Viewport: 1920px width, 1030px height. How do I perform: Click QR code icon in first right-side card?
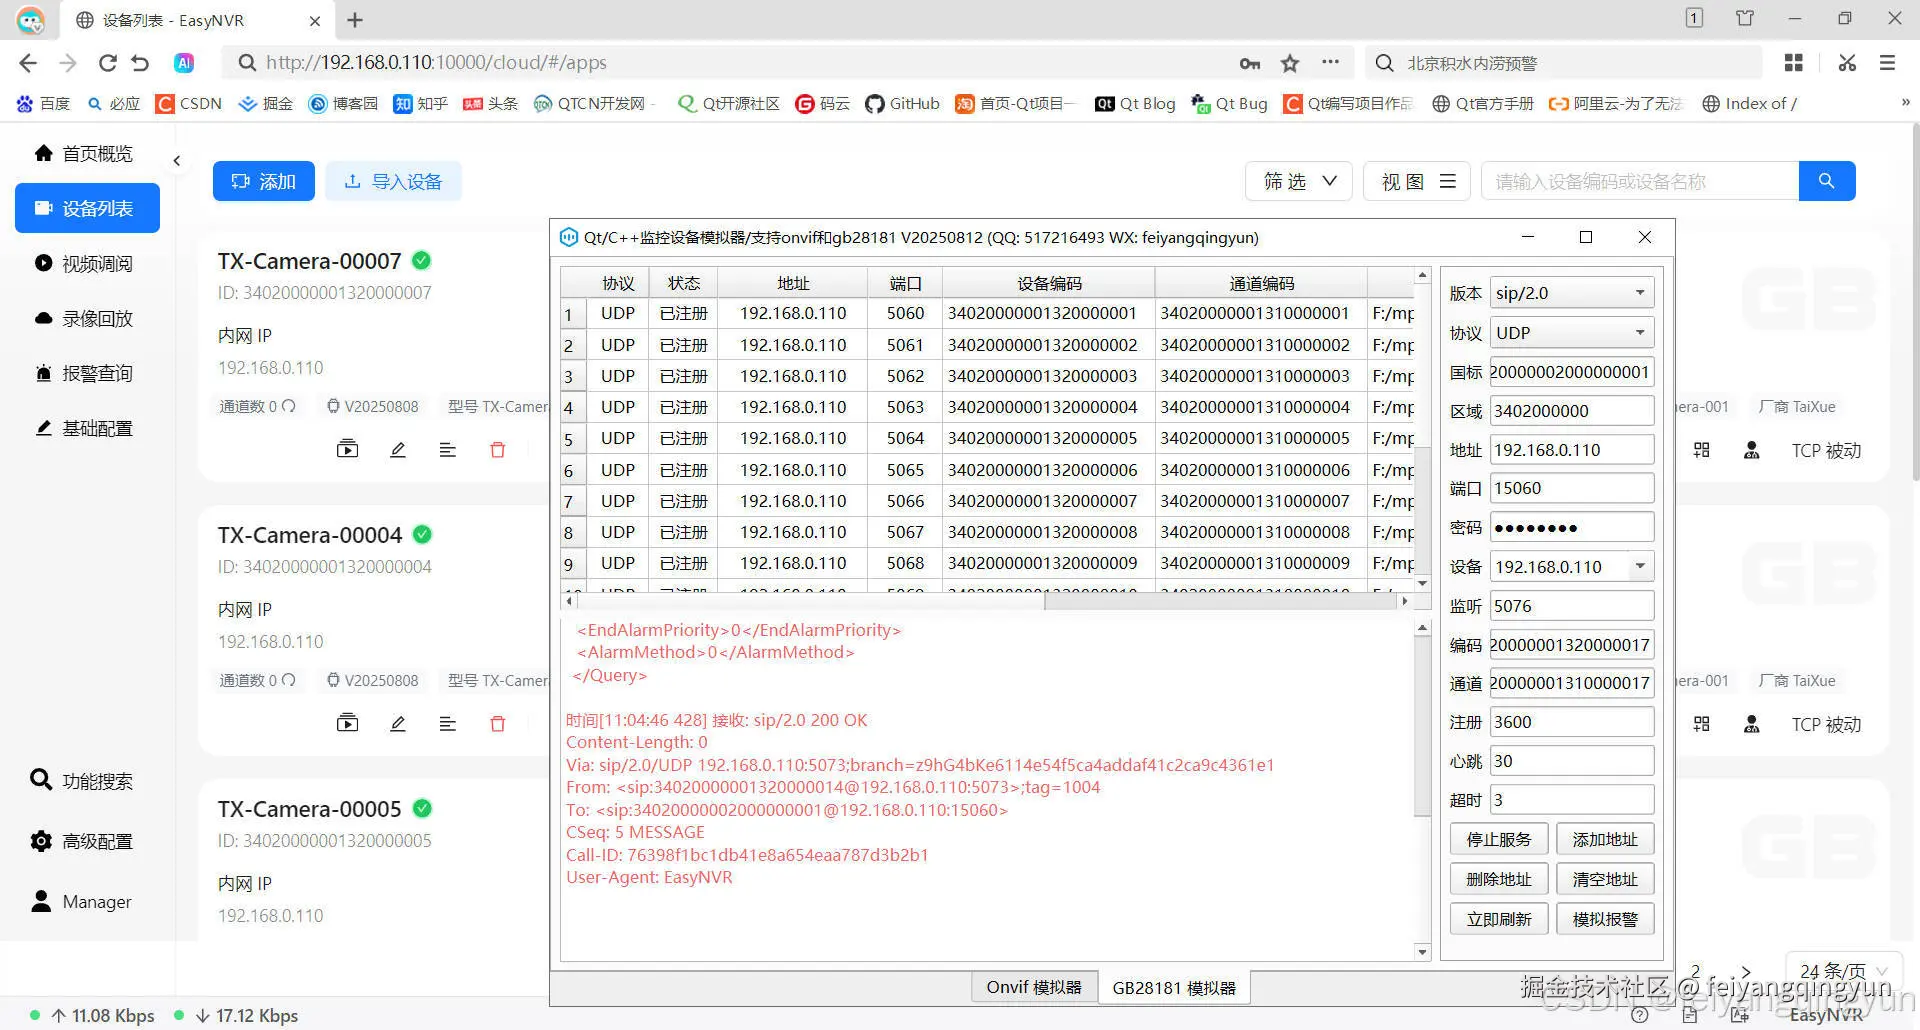1701,450
